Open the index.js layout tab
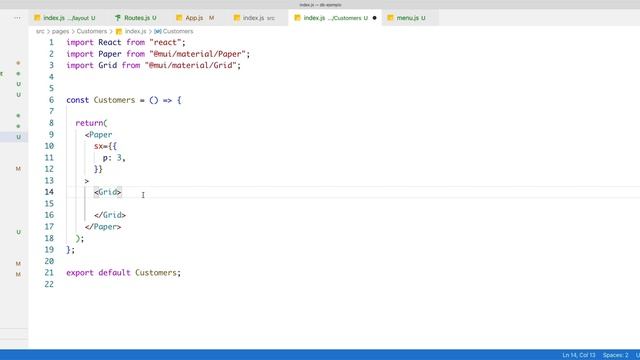This screenshot has width=640, height=360. click(x=65, y=18)
